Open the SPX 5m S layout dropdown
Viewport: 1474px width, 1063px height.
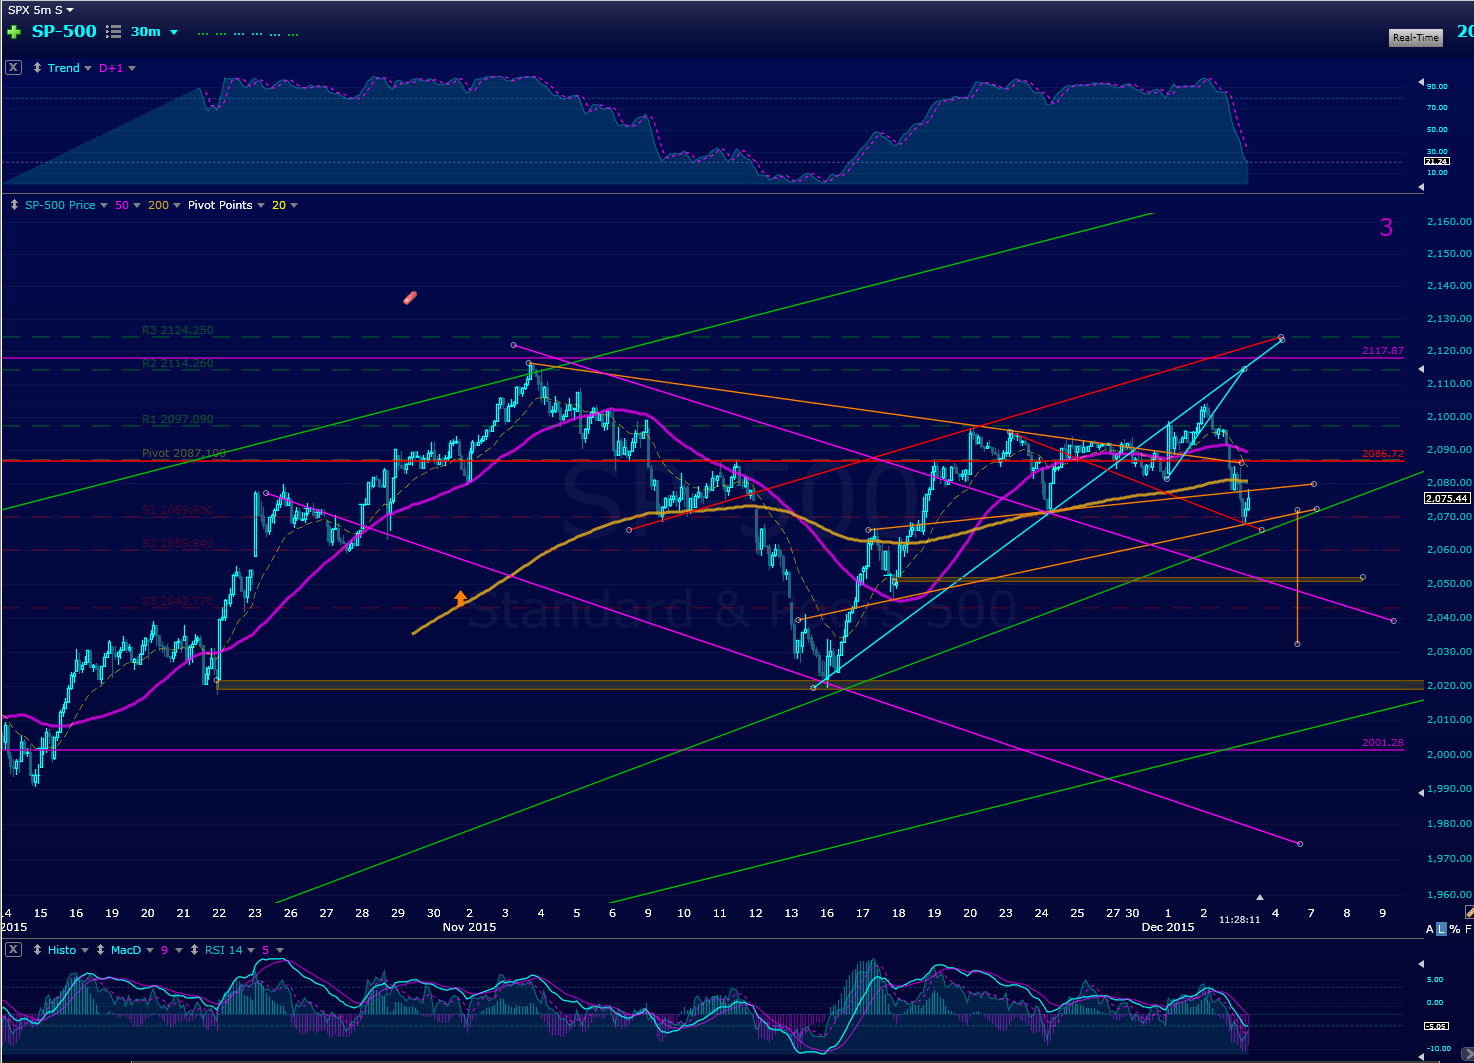(x=69, y=10)
